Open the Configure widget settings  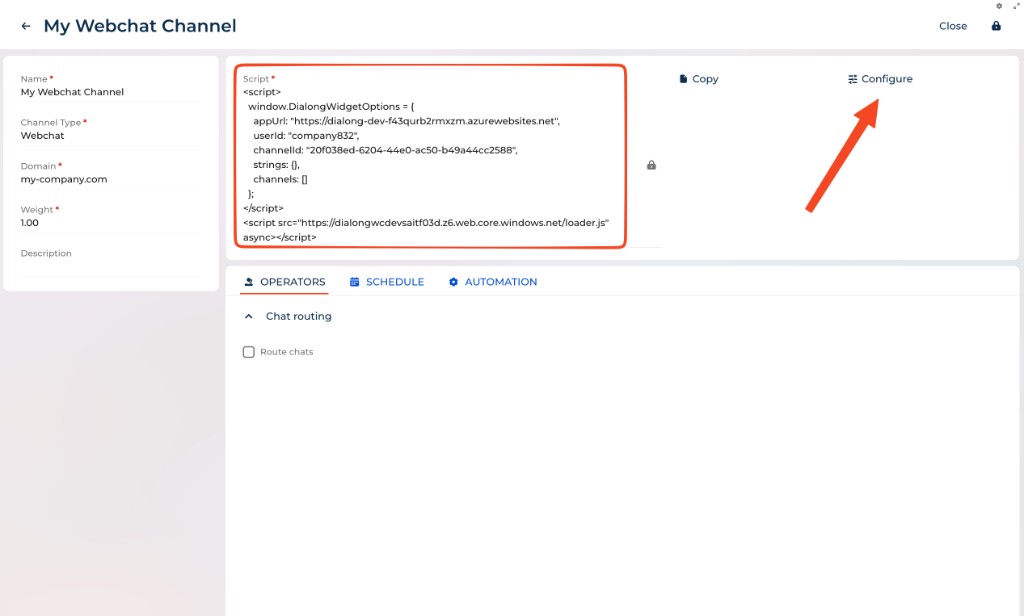pos(880,79)
